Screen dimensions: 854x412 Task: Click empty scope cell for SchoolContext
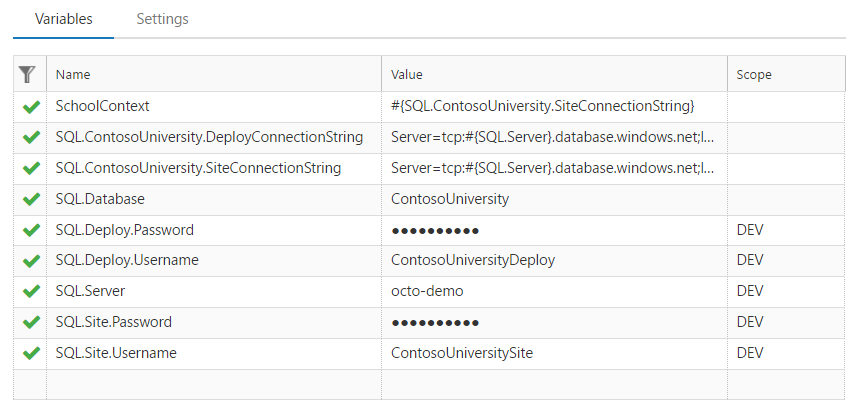[x=786, y=106]
